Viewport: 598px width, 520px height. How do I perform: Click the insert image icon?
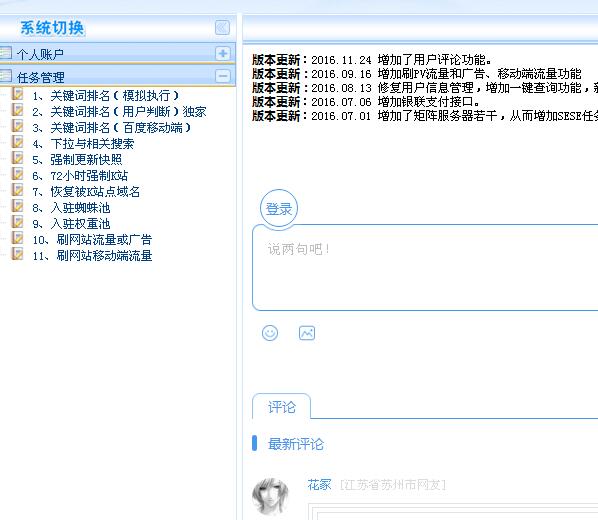[x=307, y=333]
